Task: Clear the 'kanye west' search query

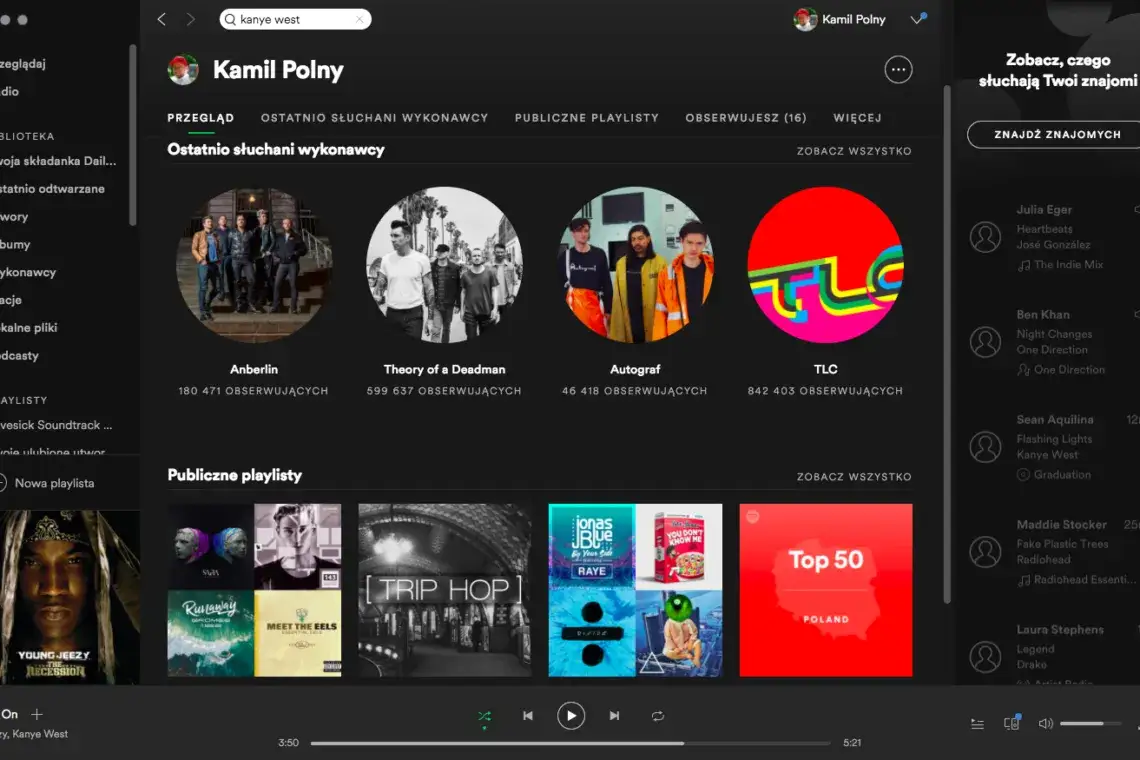Action: coord(360,18)
